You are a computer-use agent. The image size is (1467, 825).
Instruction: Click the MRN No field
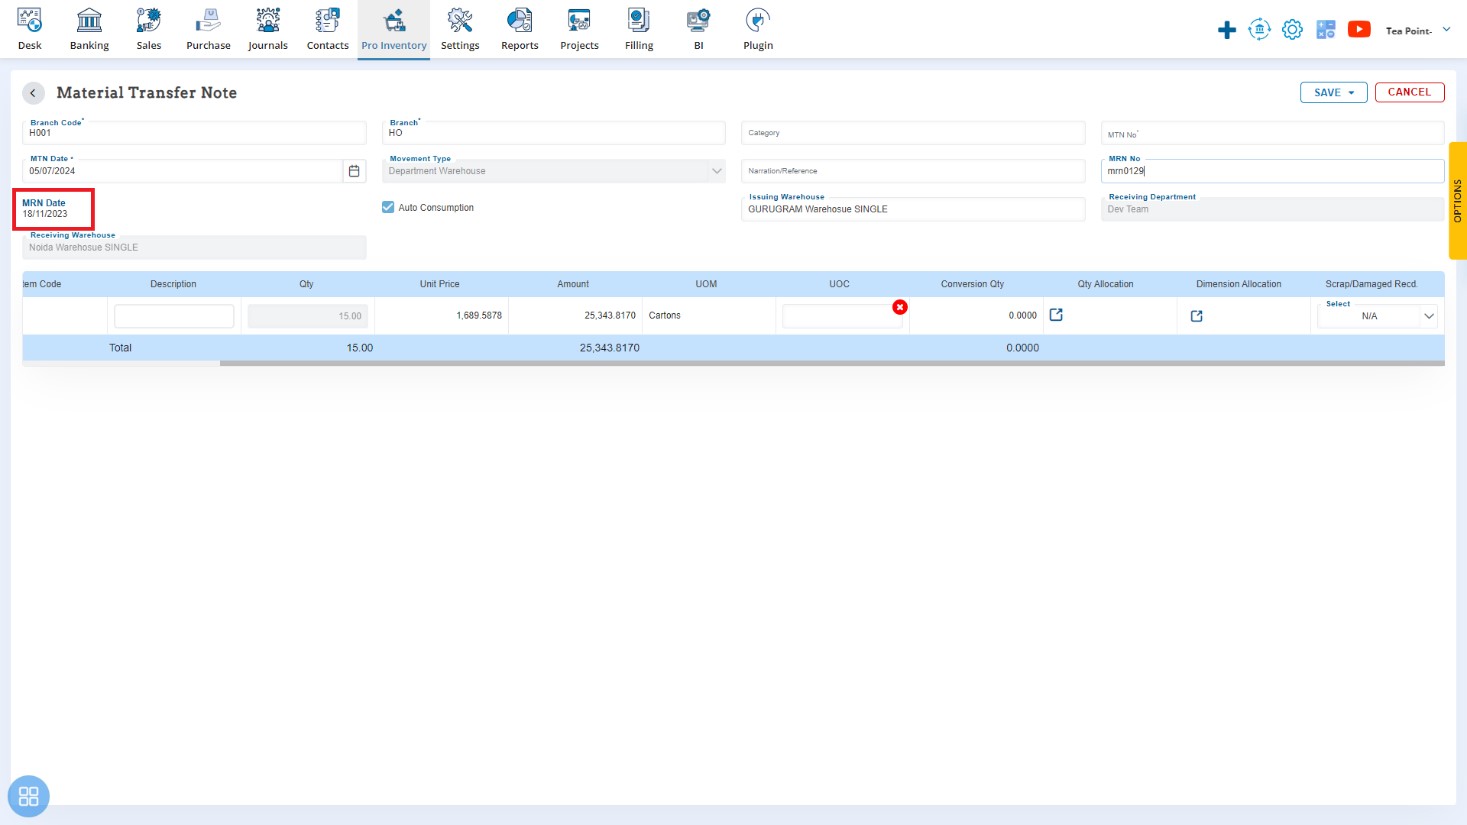(x=1272, y=171)
